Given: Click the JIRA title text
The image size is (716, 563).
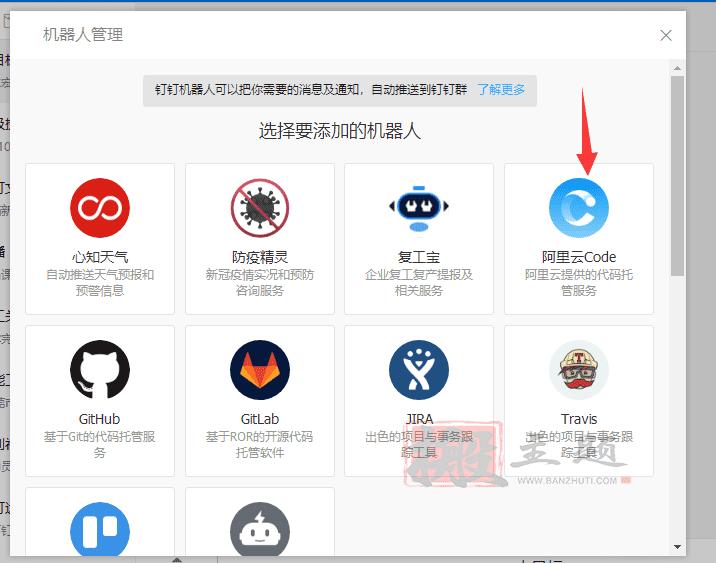Looking at the screenshot, I should (419, 419).
